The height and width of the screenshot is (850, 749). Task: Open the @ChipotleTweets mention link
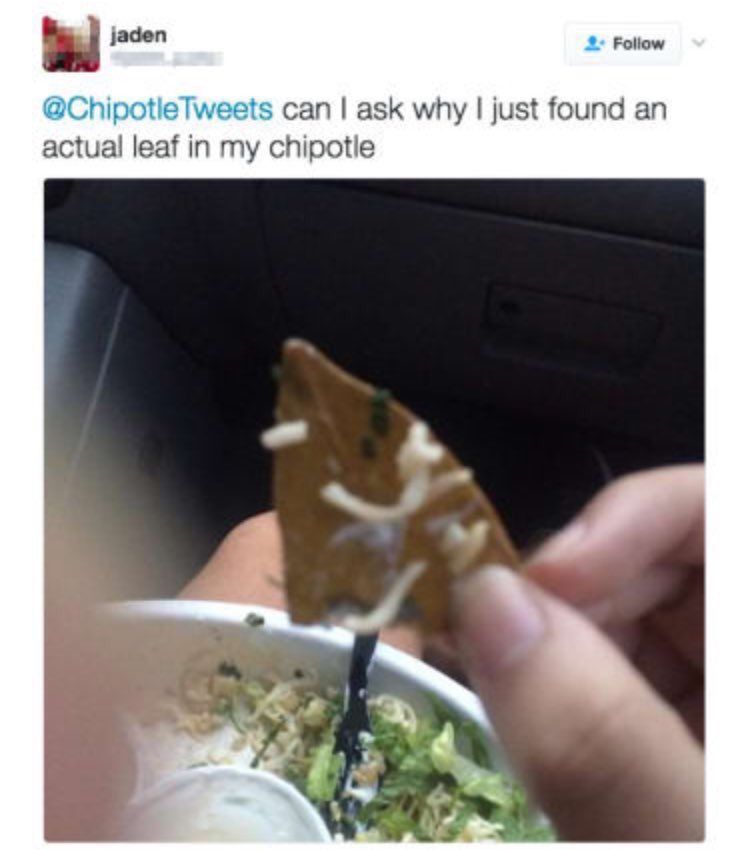pos(157,109)
